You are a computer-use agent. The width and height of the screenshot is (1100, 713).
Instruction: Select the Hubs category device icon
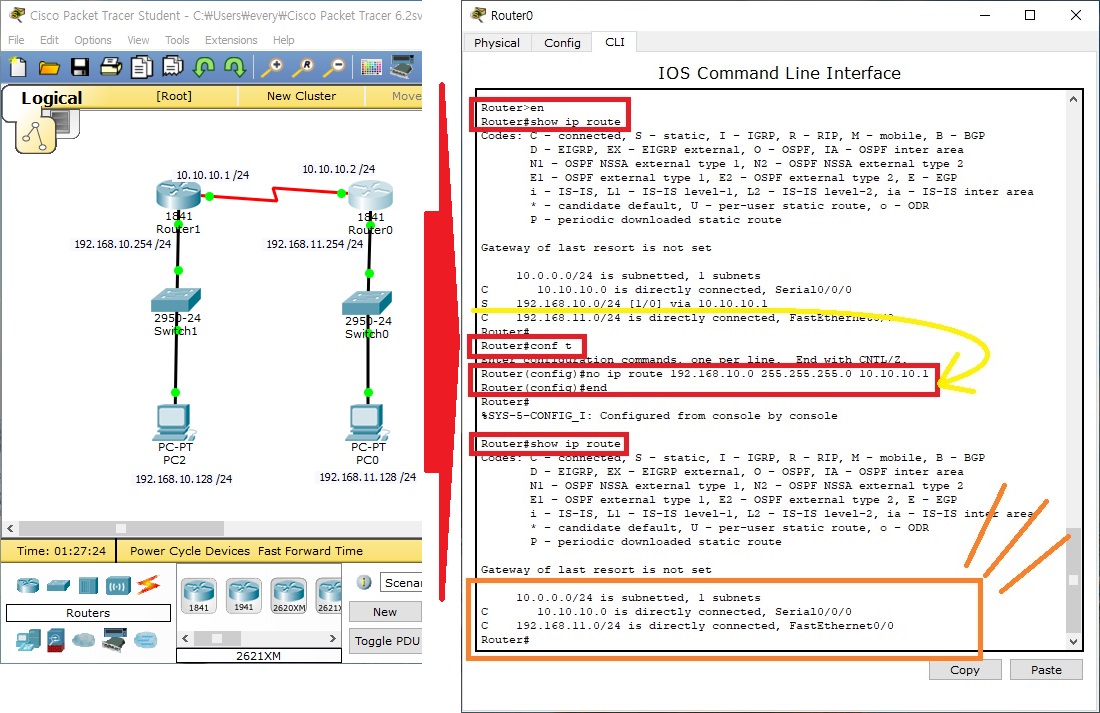(x=88, y=585)
